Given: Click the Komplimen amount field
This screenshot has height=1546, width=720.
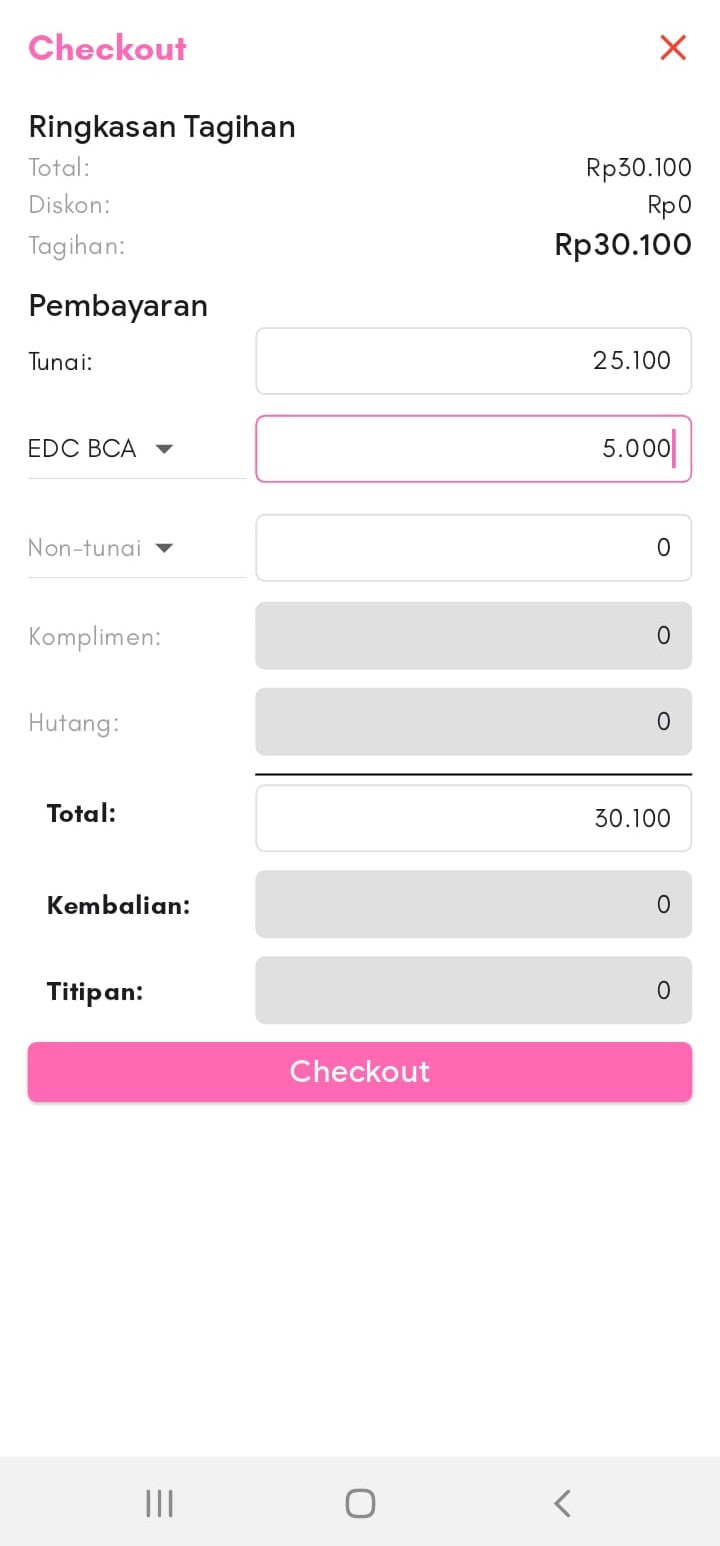Looking at the screenshot, I should tap(473, 636).
